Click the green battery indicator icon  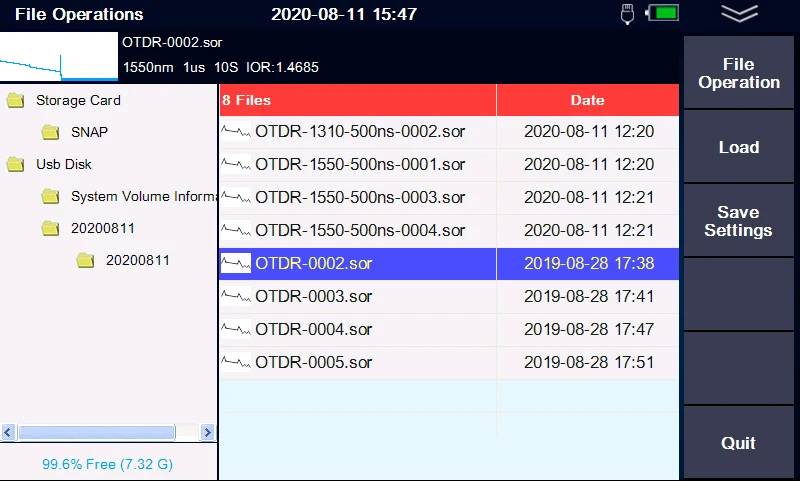point(662,14)
